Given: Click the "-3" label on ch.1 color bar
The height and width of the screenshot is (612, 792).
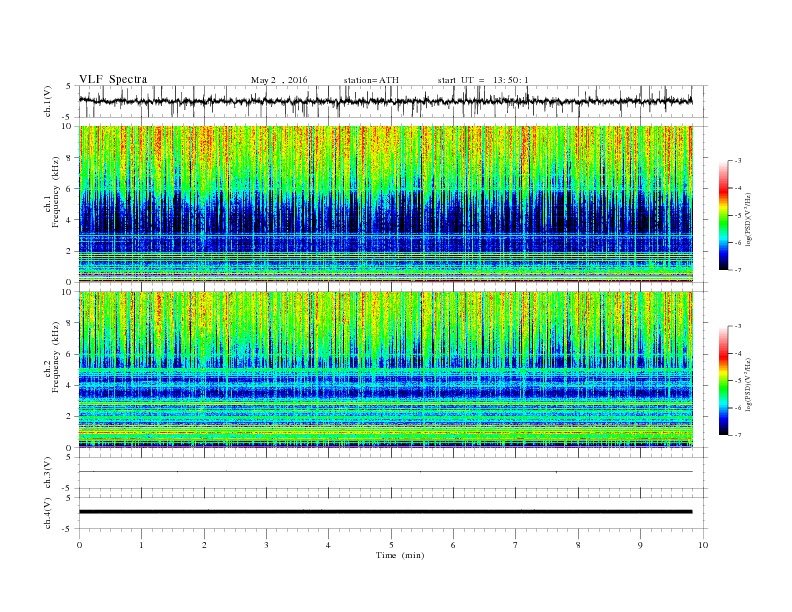Looking at the screenshot, I should coord(738,161).
